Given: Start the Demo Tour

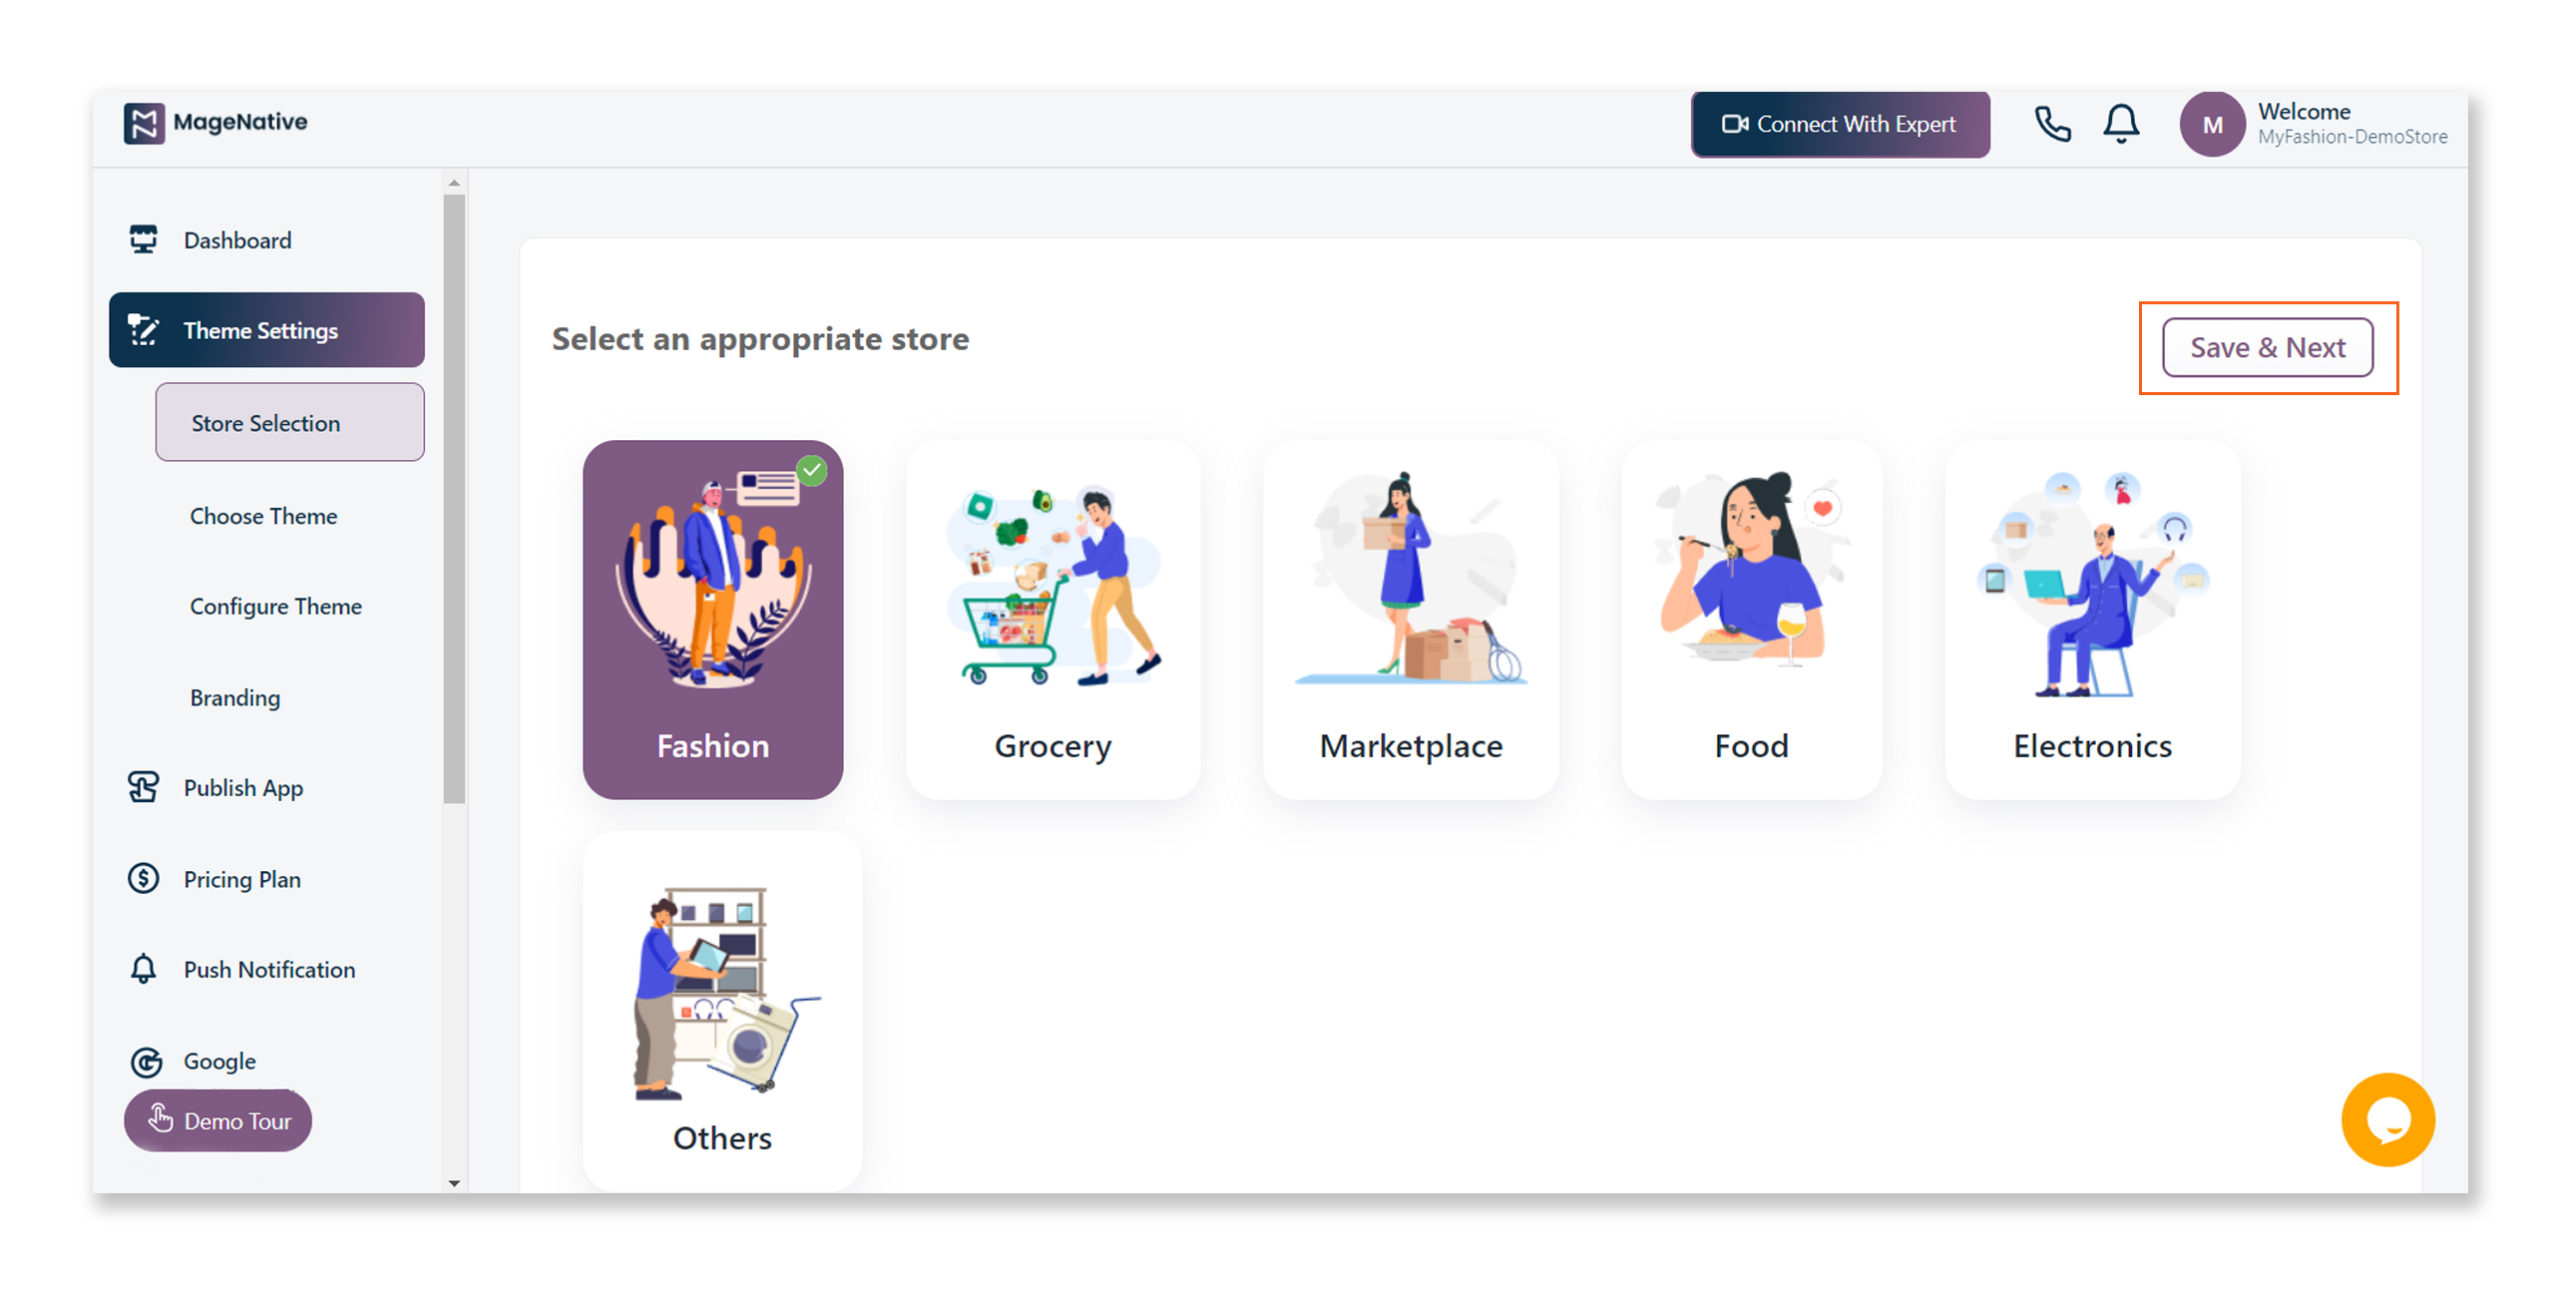Looking at the screenshot, I should pyautogui.click(x=218, y=1121).
